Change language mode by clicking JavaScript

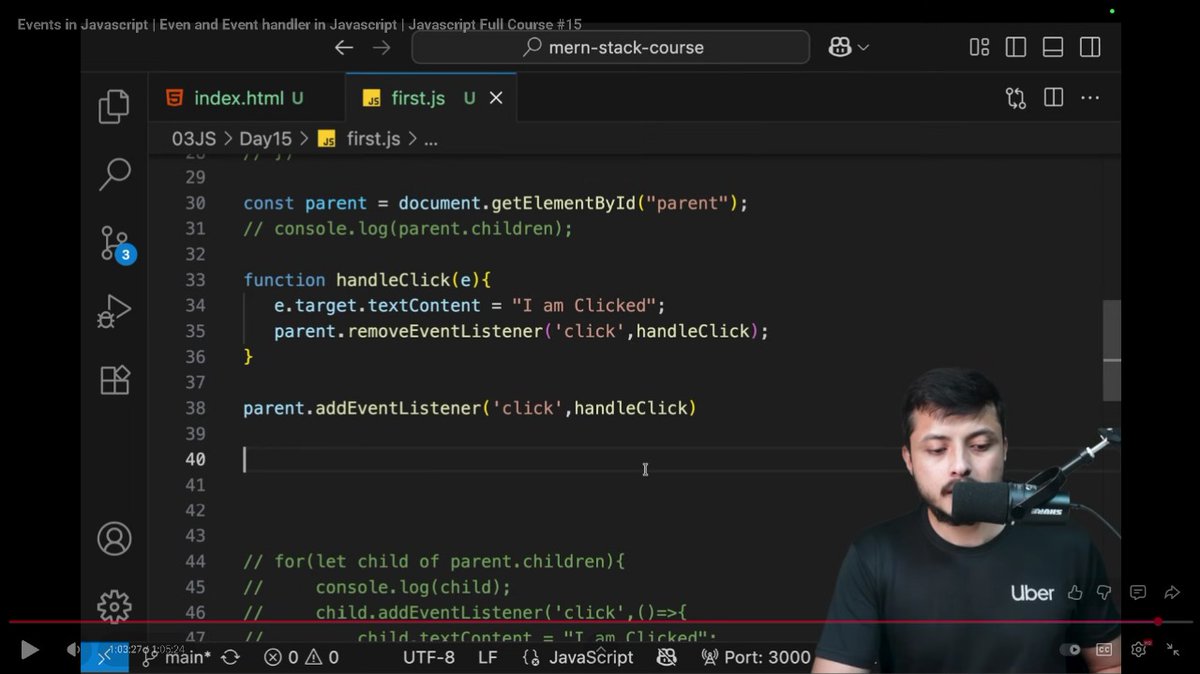click(x=590, y=657)
